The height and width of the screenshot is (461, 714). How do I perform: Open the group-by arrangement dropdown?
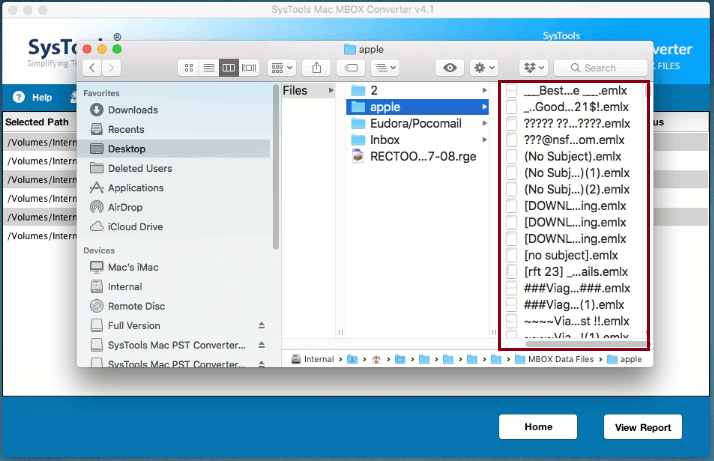282,68
